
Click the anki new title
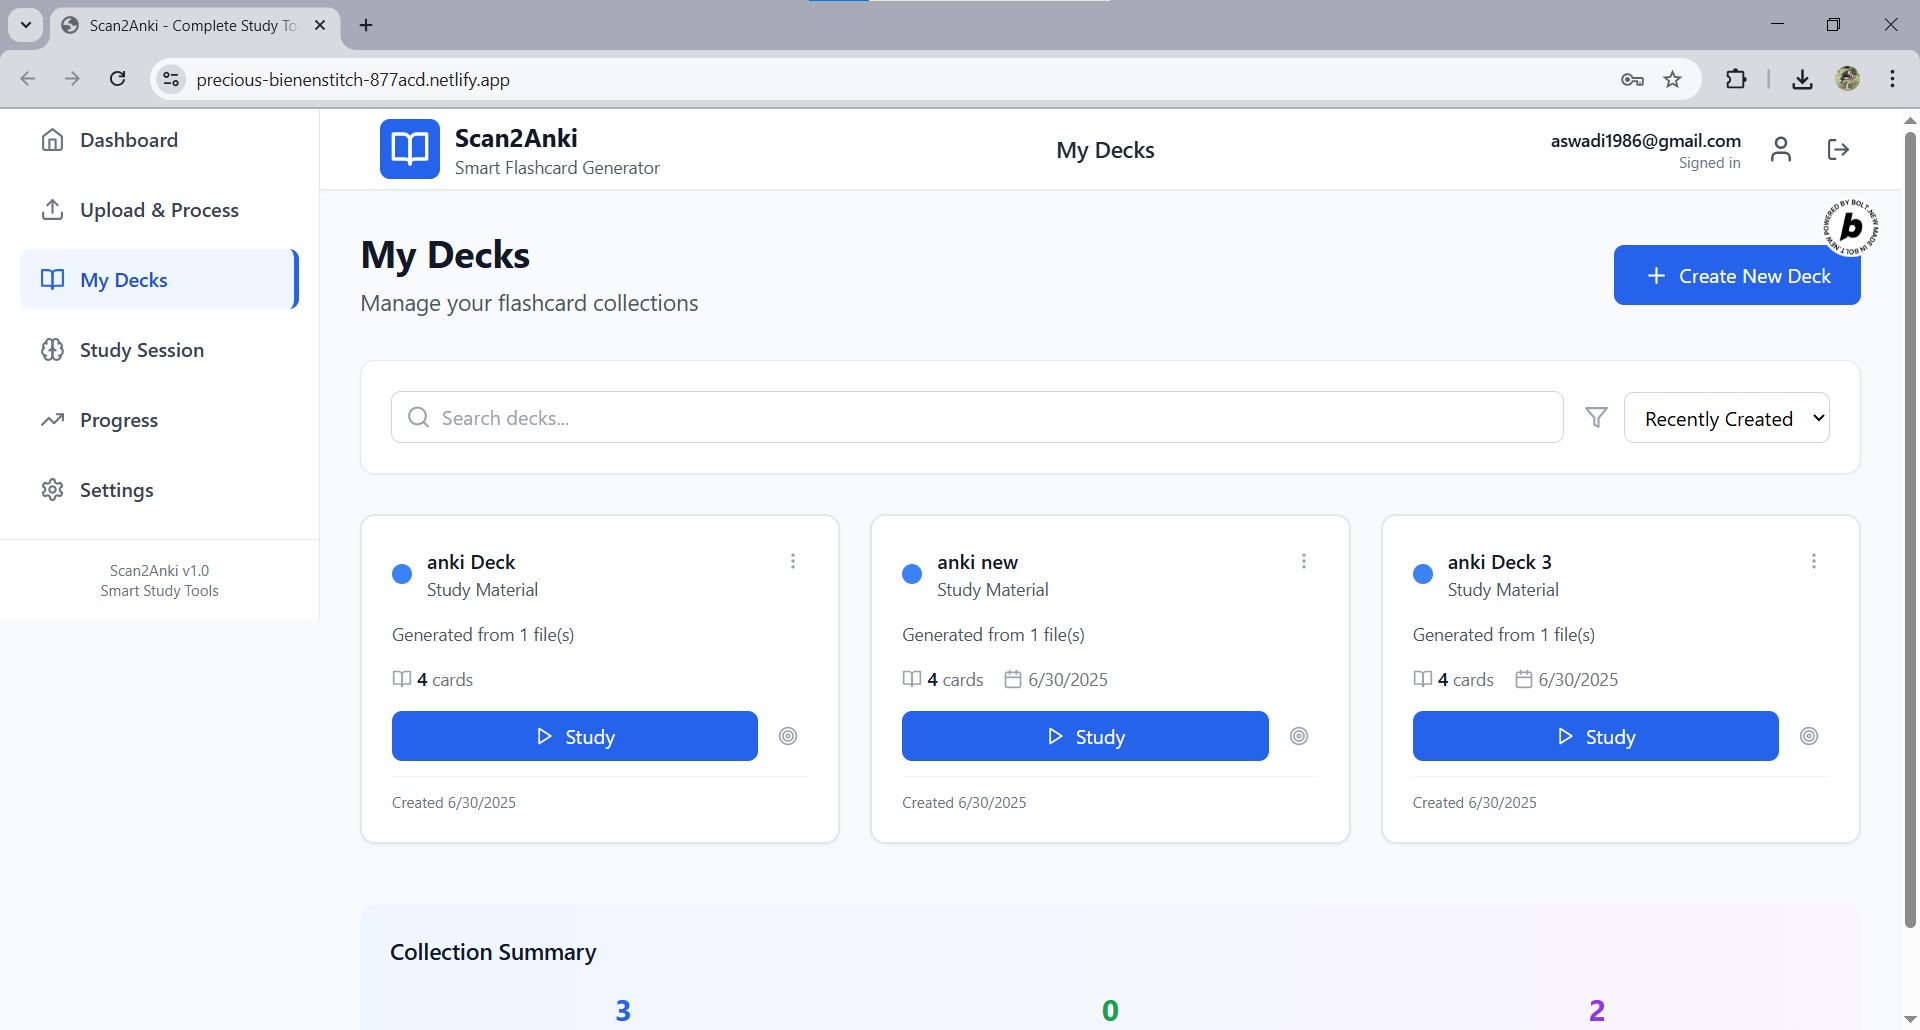977,562
